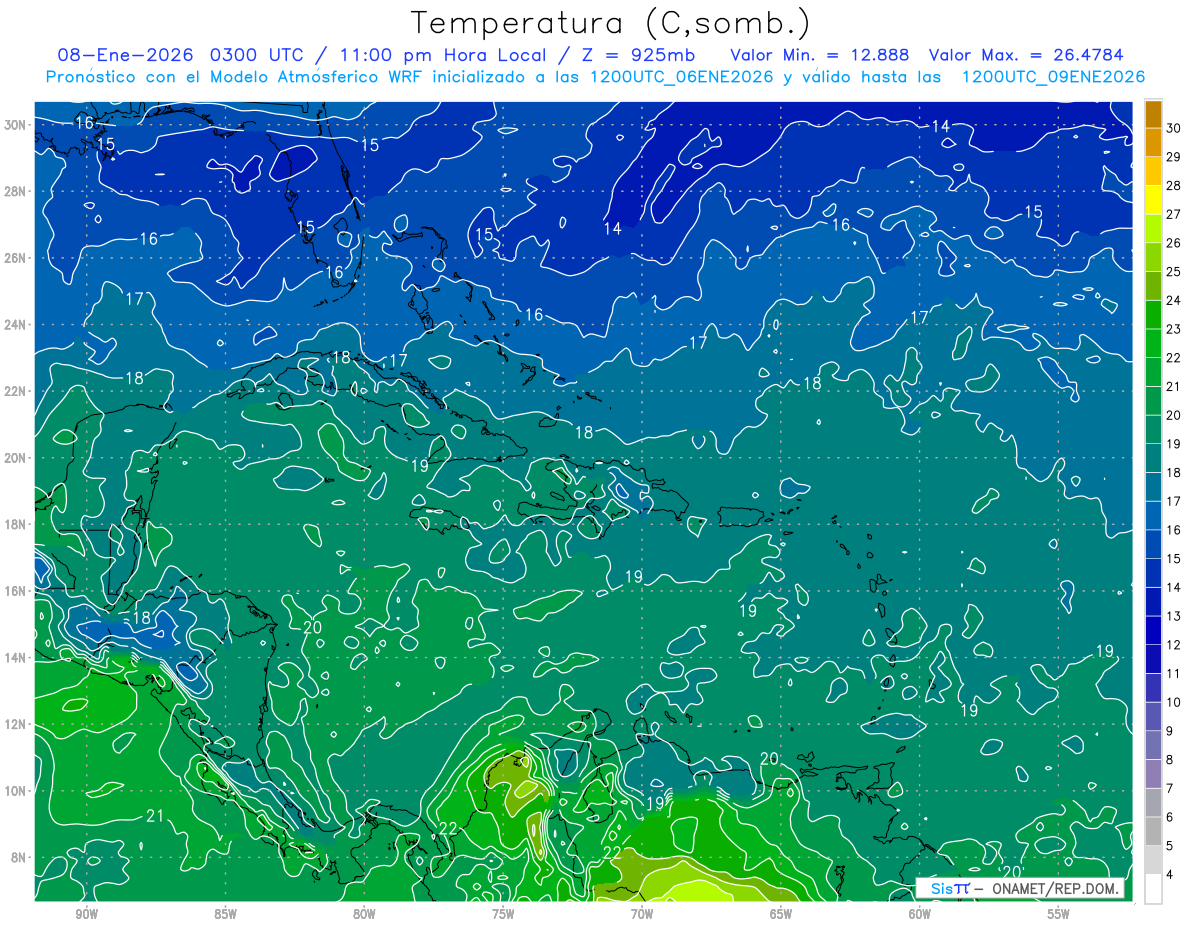Click the color bar label 11

coord(1174,674)
